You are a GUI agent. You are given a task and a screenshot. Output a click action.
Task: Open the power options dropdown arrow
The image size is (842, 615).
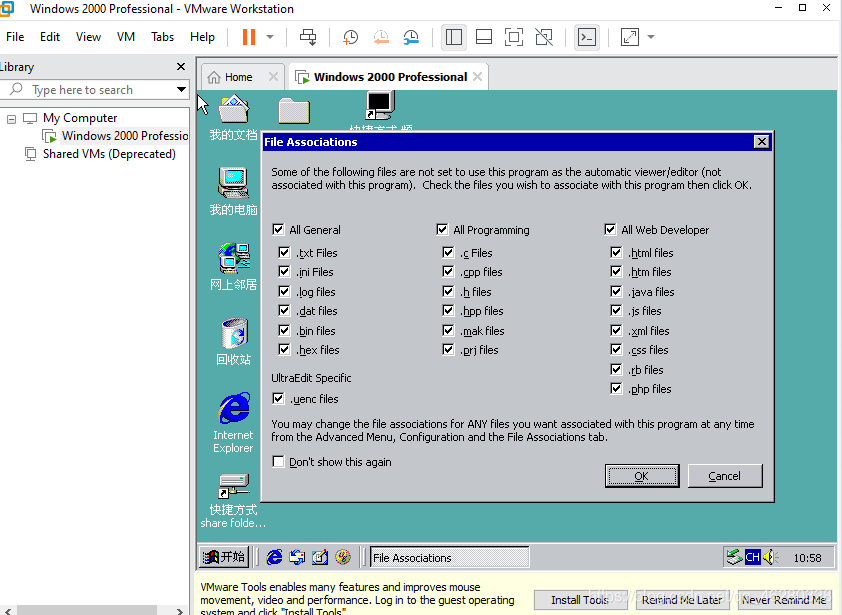(x=270, y=37)
